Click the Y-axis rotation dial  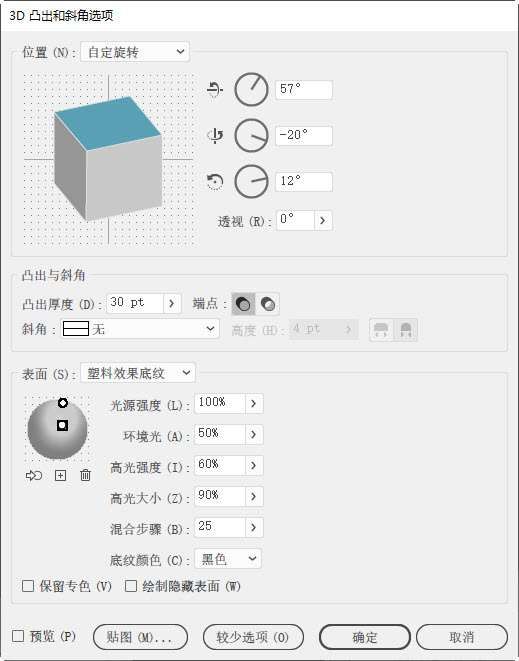(251, 136)
